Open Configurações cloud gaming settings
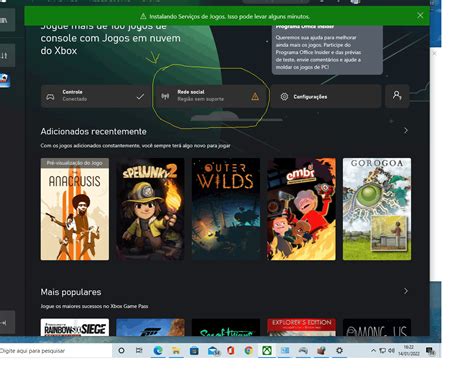Screen dimensions: 474x379 [x=326, y=96]
